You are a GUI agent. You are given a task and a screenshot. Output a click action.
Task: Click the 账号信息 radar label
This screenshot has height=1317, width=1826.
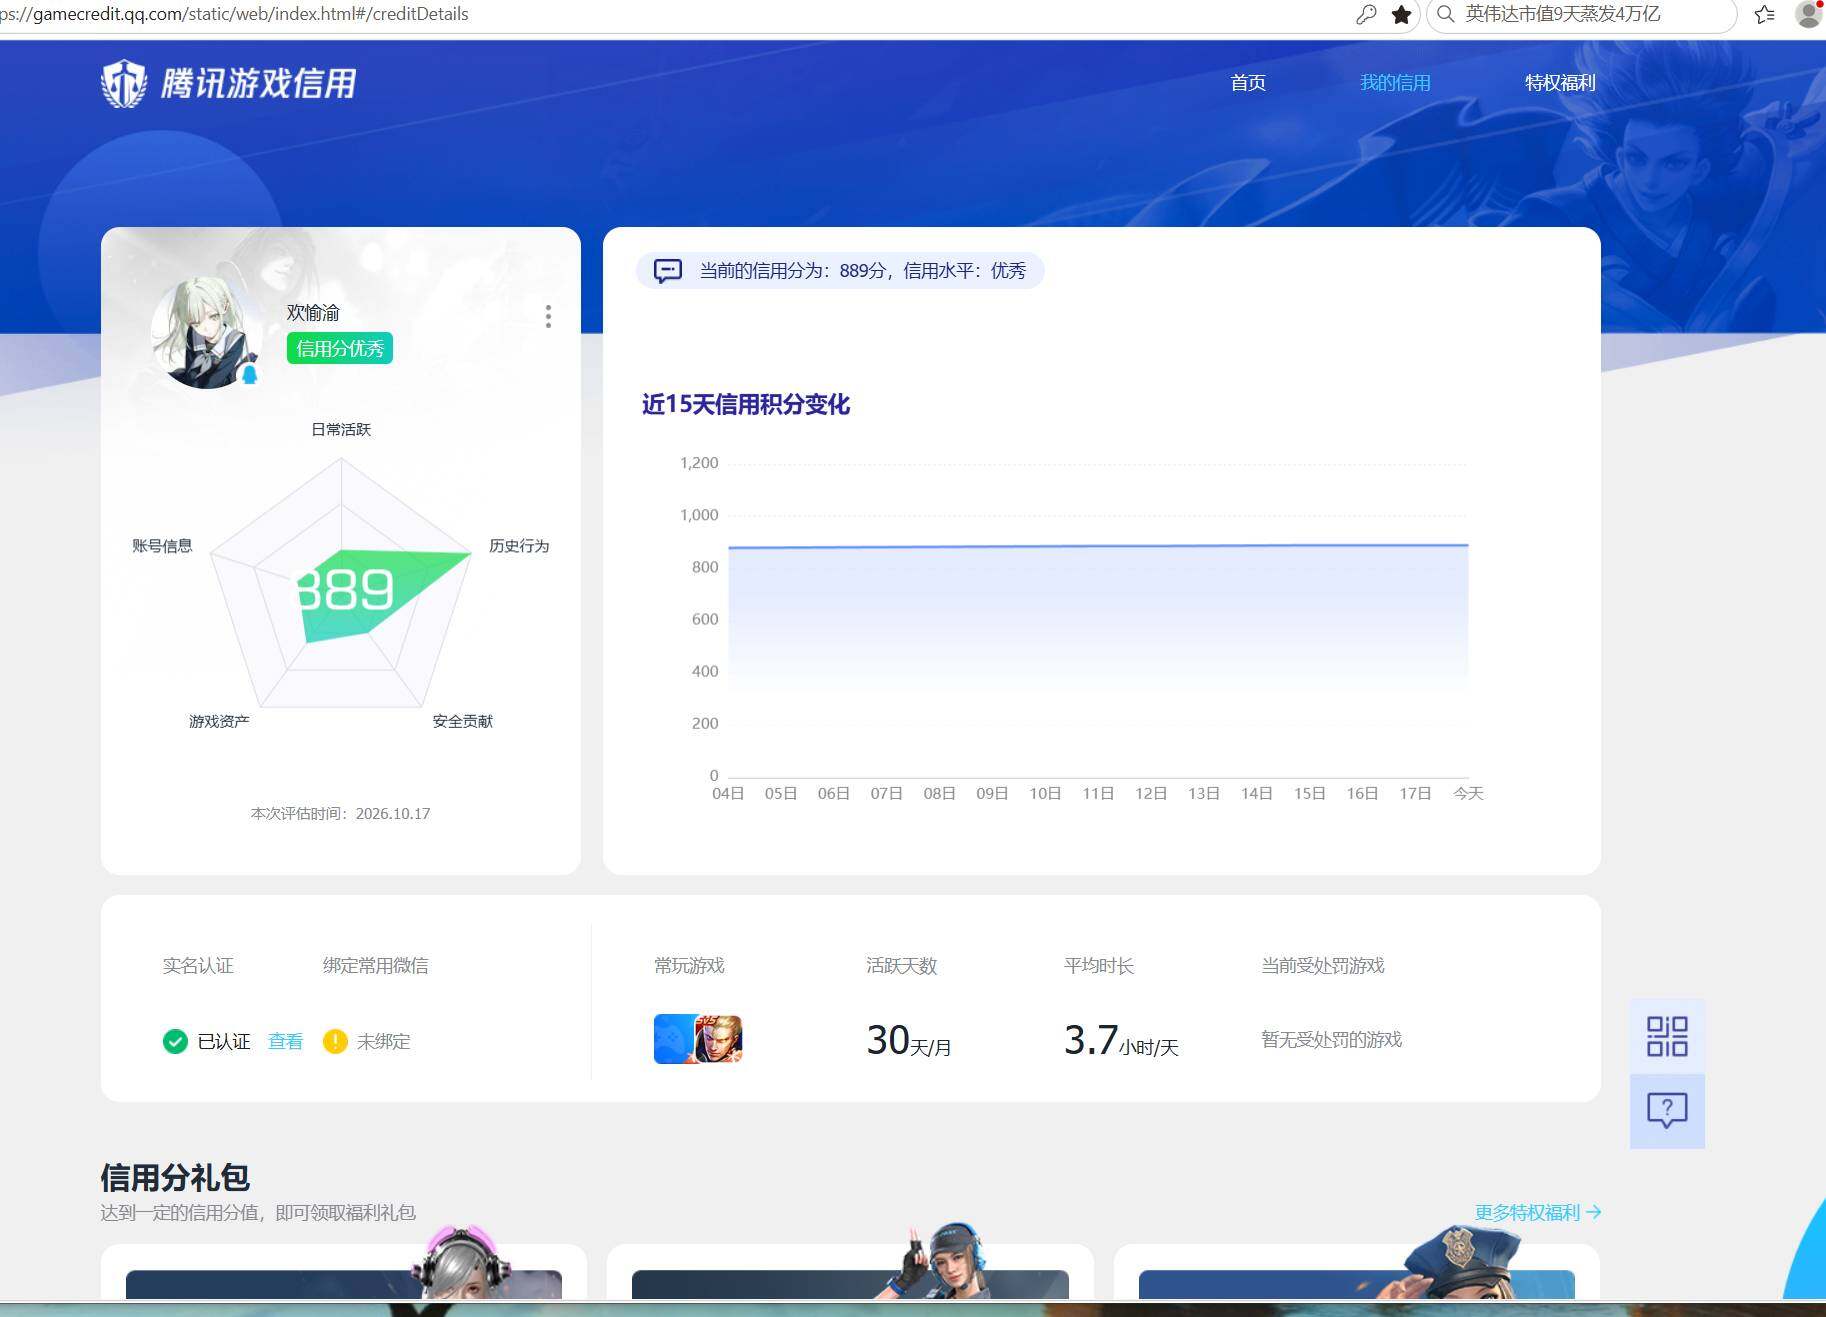(162, 546)
